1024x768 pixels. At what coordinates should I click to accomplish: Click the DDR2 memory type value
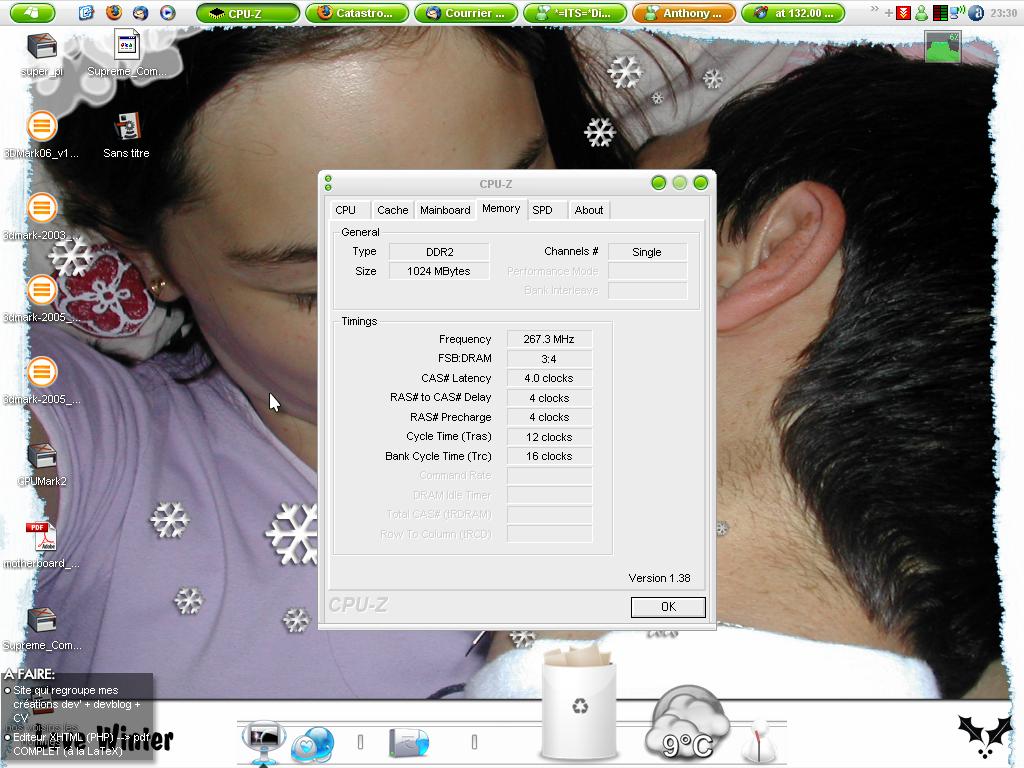pyautogui.click(x=439, y=251)
